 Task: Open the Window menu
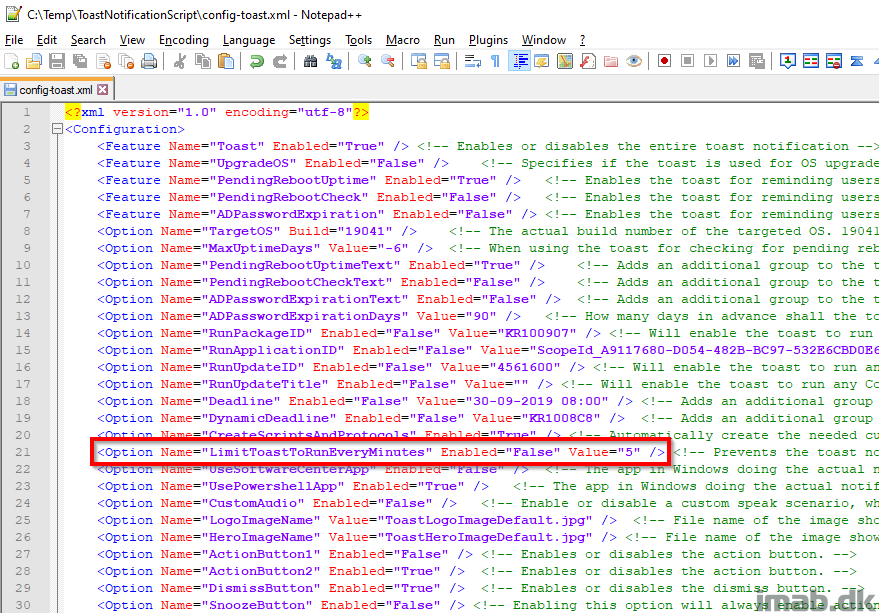click(x=544, y=40)
